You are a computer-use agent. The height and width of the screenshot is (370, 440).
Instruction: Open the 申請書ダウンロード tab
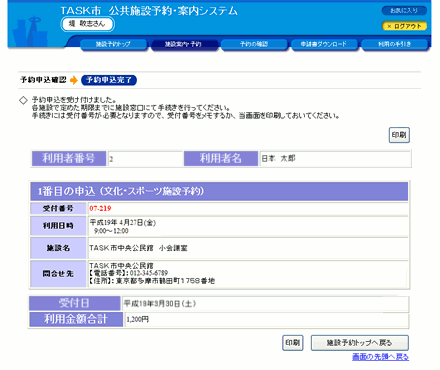[x=324, y=44]
